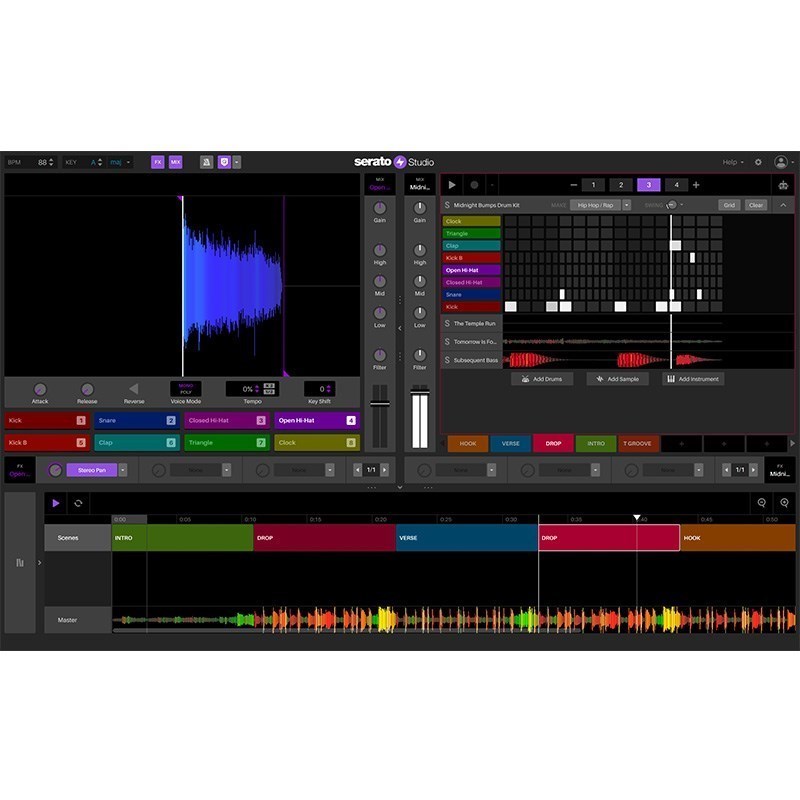Toggle the MIX panel button
The height and width of the screenshot is (800, 800).
[175, 162]
